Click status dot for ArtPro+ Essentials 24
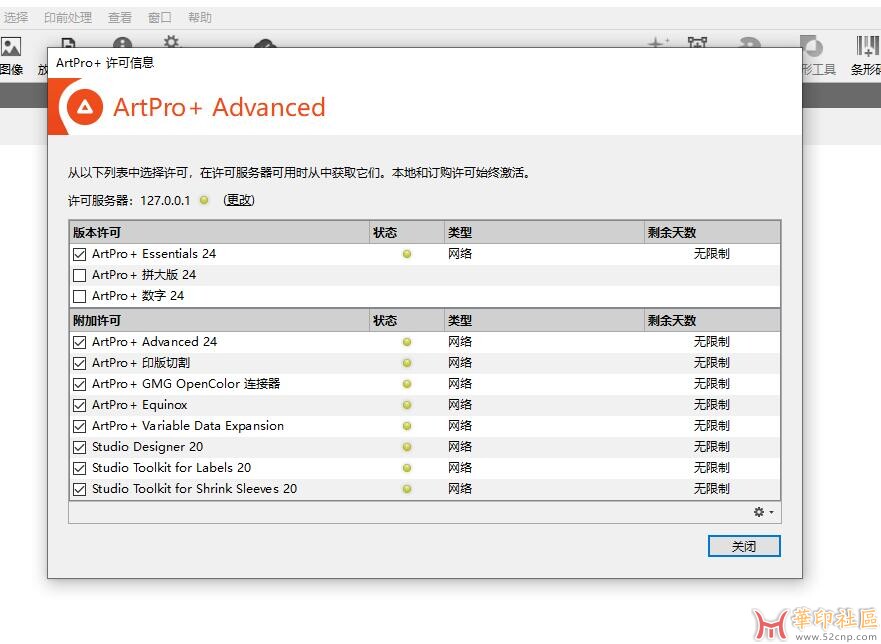Viewport: 881px width, 644px height. pos(407,254)
